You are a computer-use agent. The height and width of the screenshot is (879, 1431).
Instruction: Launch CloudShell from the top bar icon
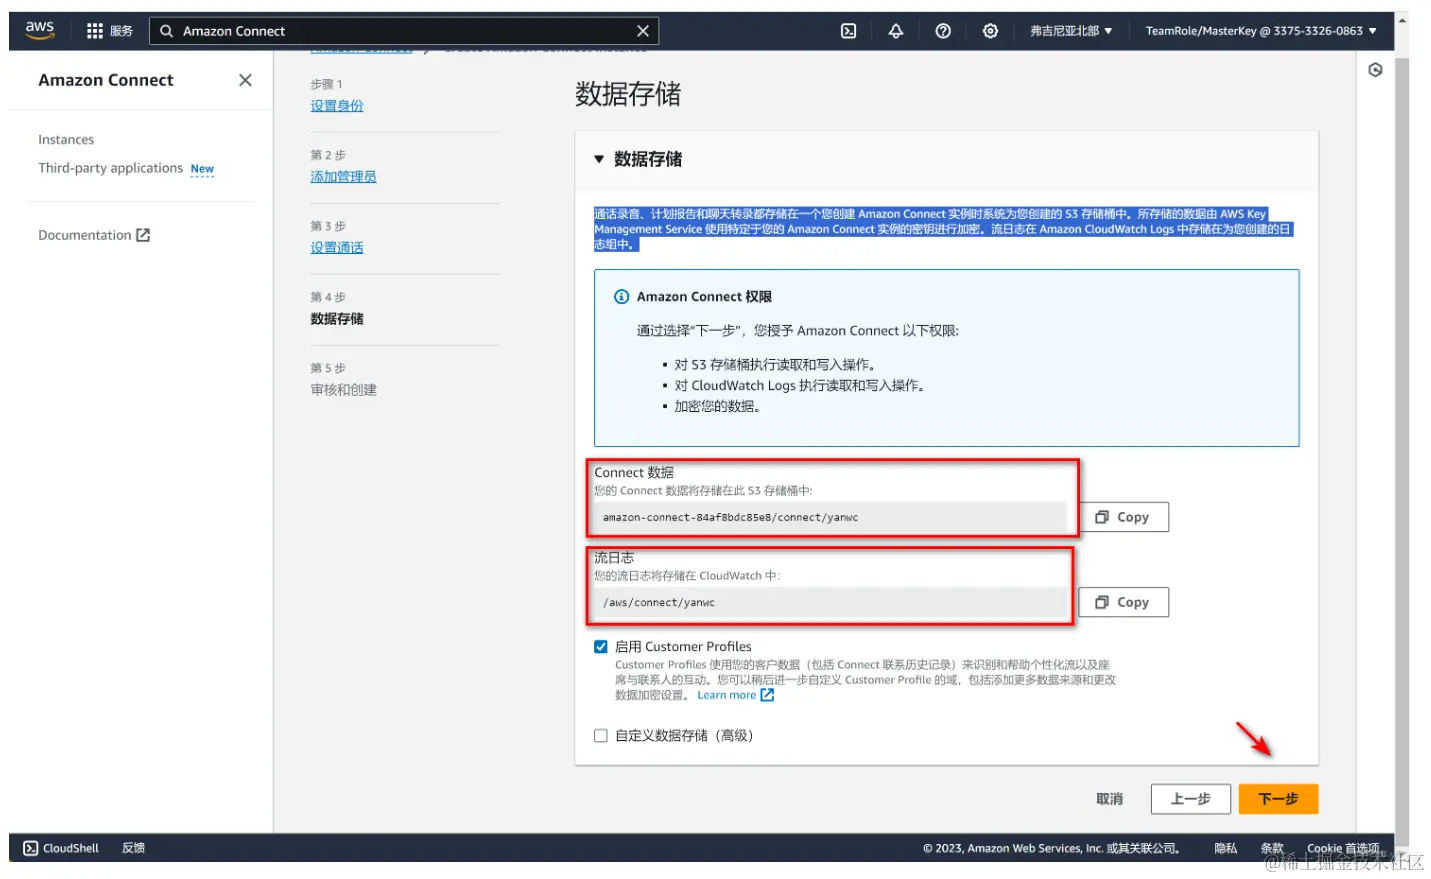tap(848, 31)
